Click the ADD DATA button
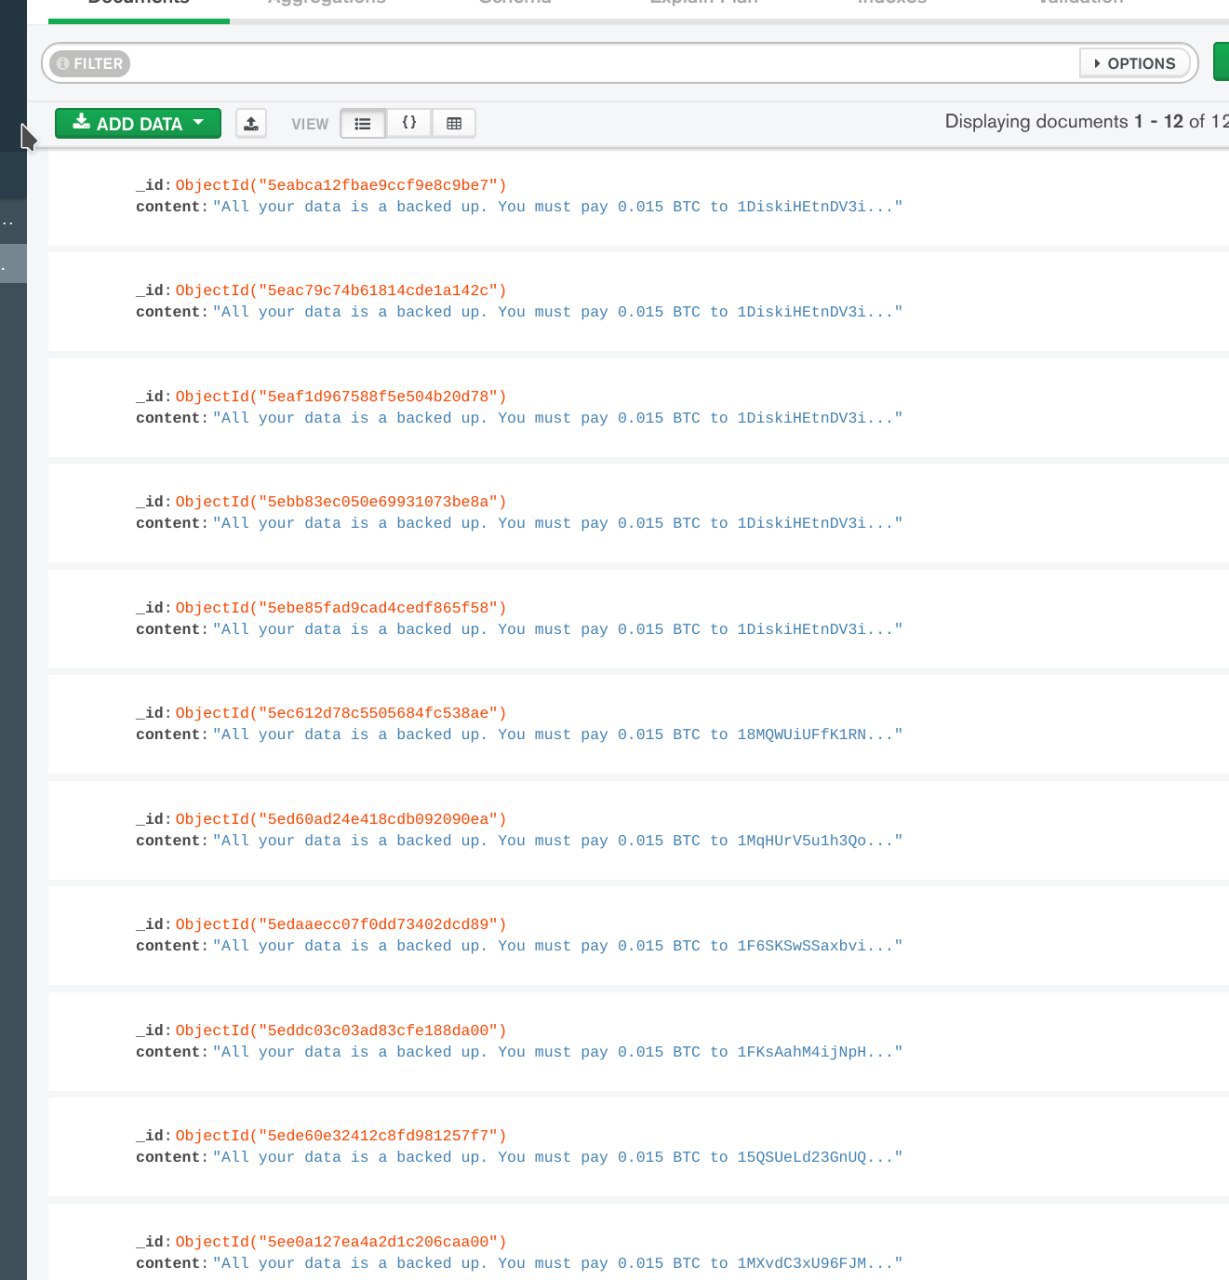Viewport: 1229px width, 1280px height. pos(138,123)
